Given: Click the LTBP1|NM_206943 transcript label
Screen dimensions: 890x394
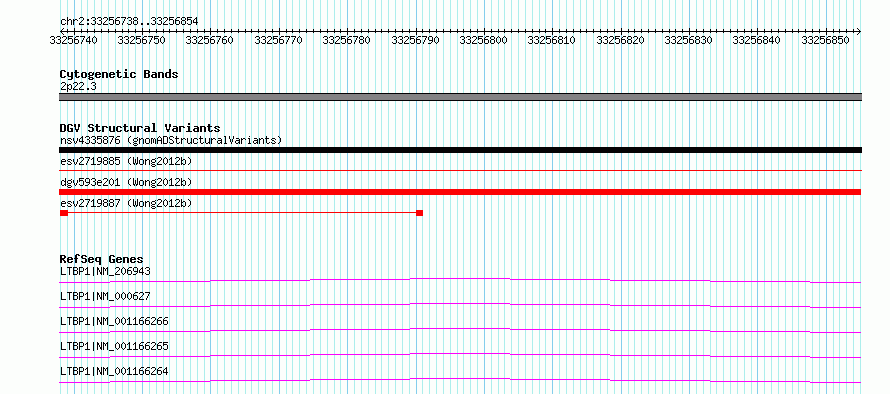Looking at the screenshot, I should tap(105, 271).
